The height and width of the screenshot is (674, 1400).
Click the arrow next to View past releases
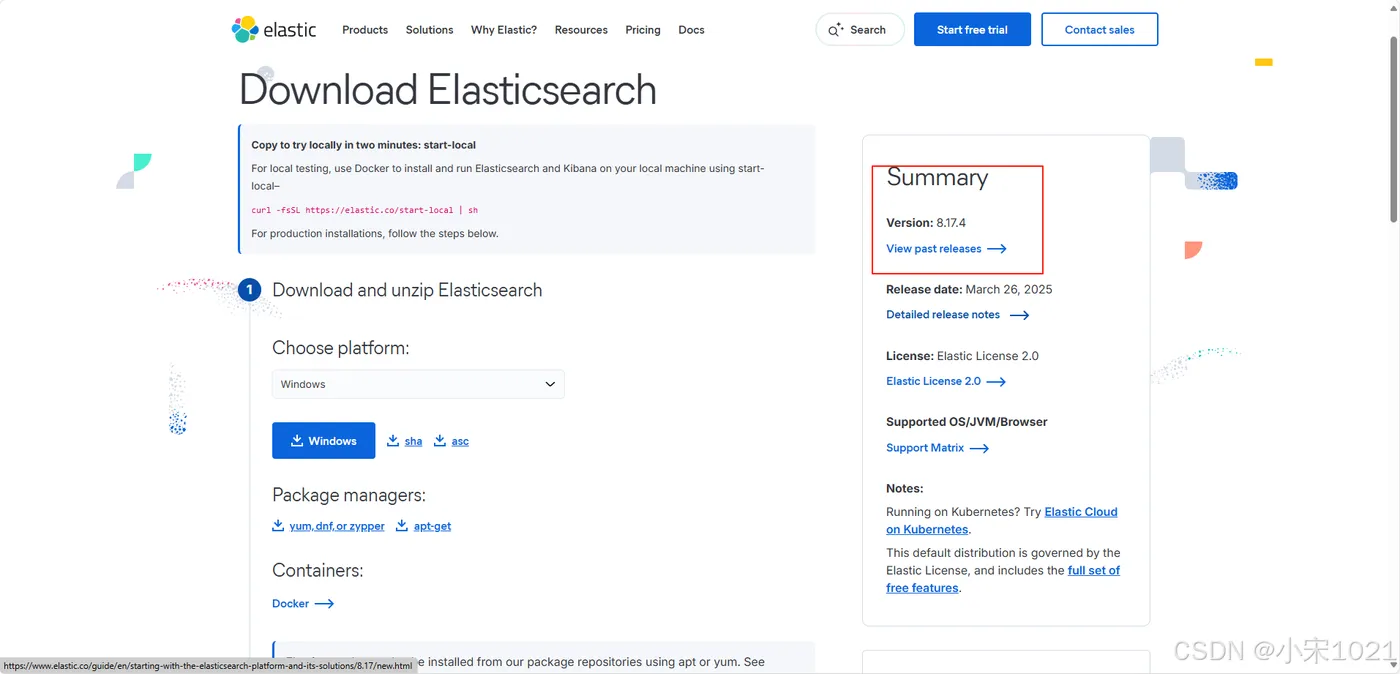tap(997, 249)
